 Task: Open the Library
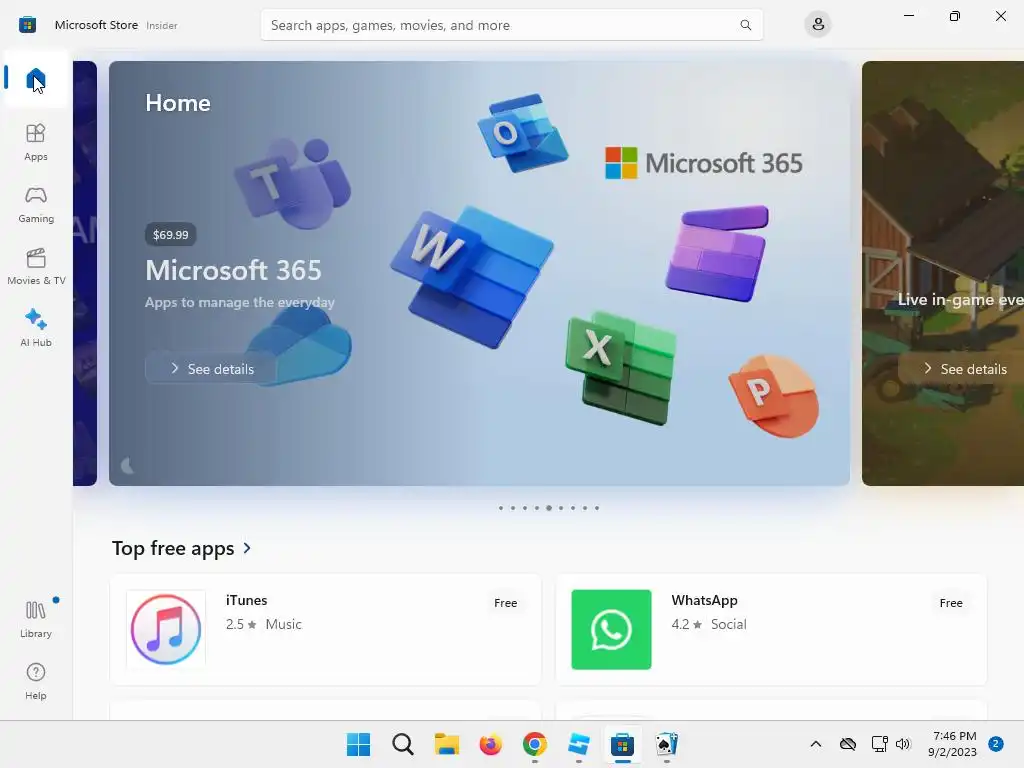36,619
